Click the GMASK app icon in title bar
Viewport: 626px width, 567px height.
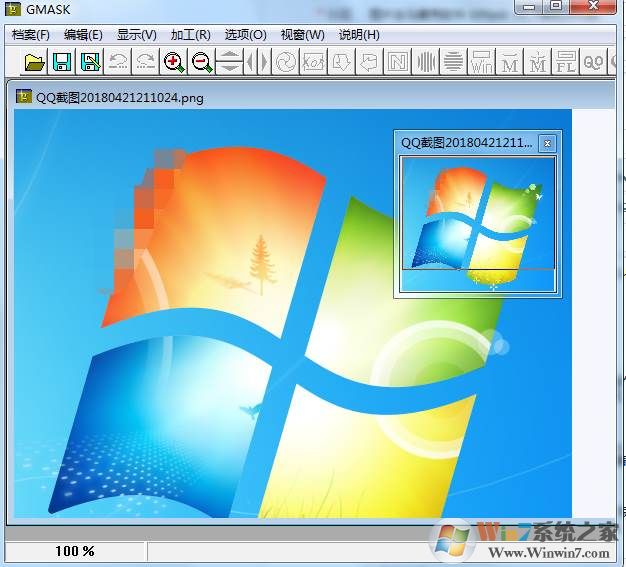coord(13,9)
